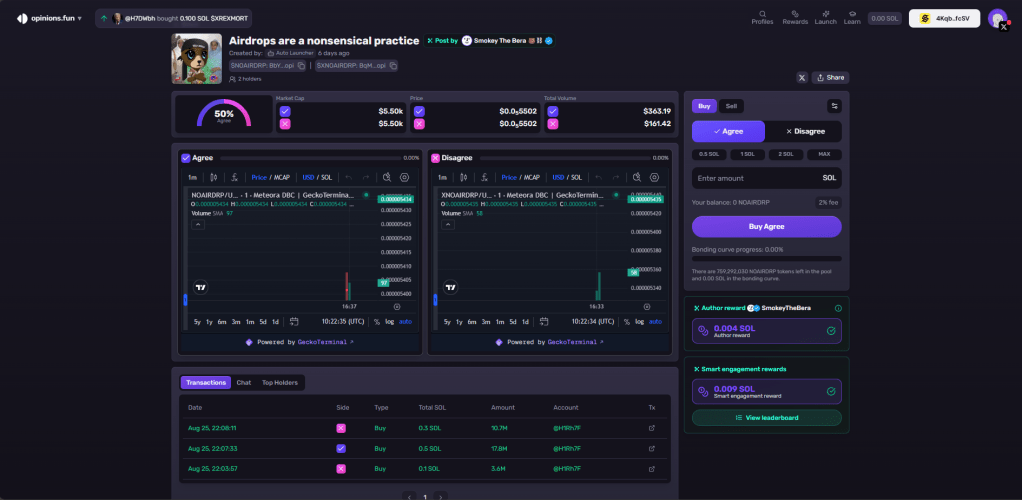This screenshot has width=1022, height=500.
Task: Open date range calendar in Agree chart
Action: pyautogui.click(x=294, y=321)
